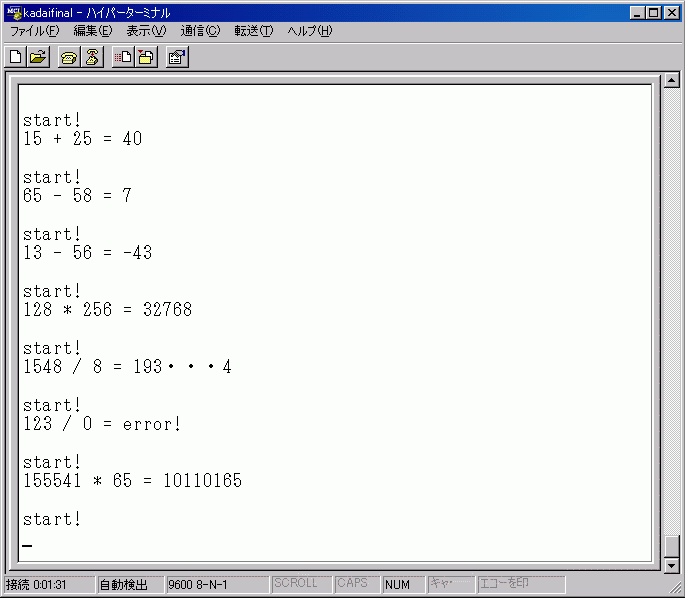Click the 'キャ' capture status indicator
This screenshot has width=685, height=598.
tap(451, 584)
